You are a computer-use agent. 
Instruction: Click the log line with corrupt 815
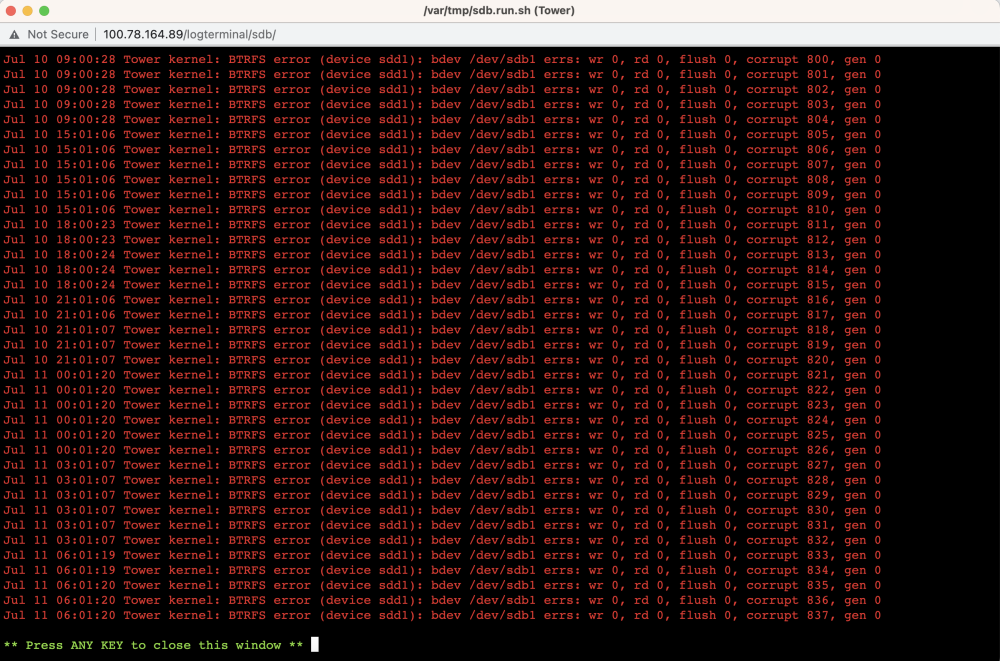(442, 285)
